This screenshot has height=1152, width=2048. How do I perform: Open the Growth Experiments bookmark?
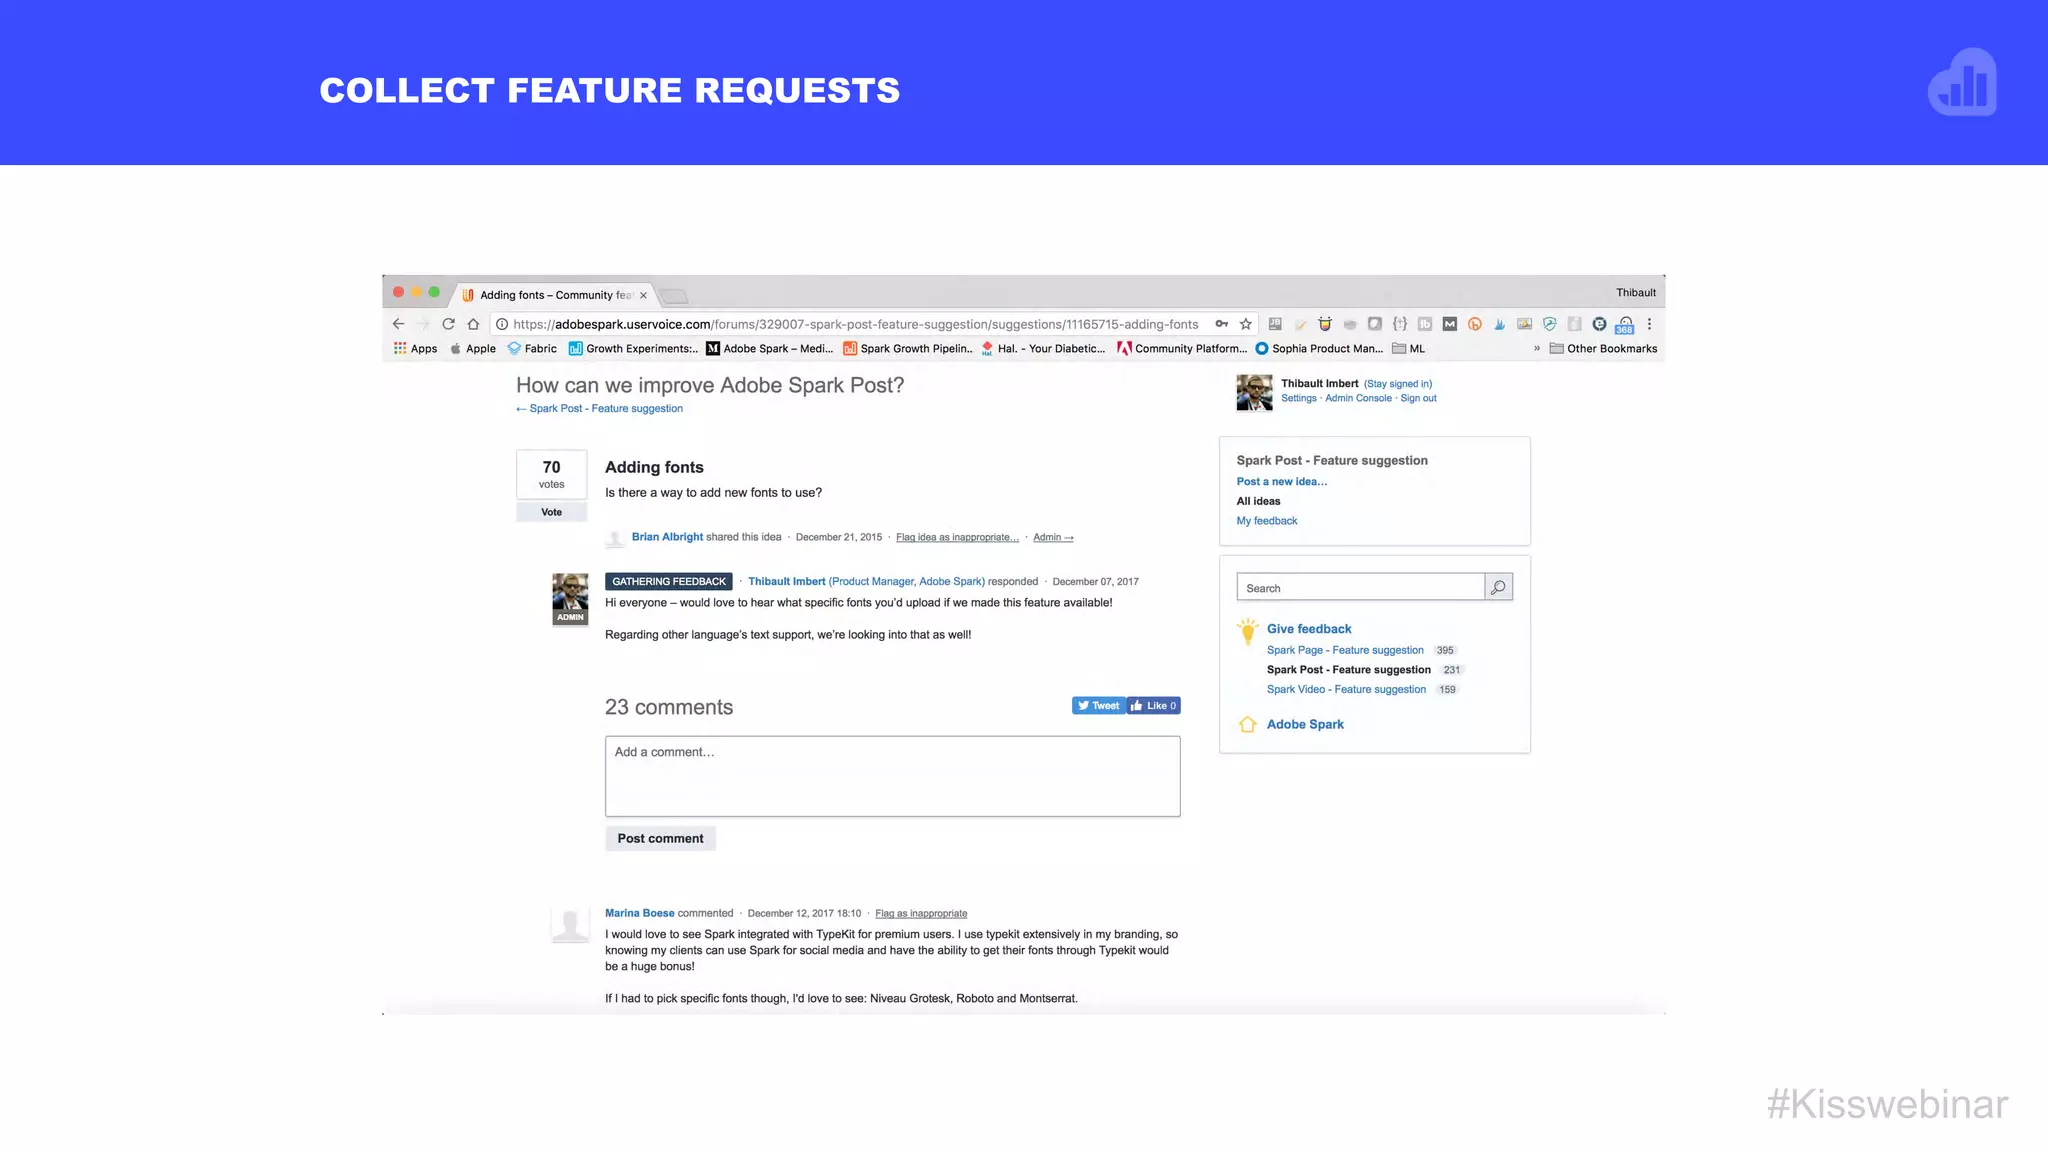coord(633,349)
